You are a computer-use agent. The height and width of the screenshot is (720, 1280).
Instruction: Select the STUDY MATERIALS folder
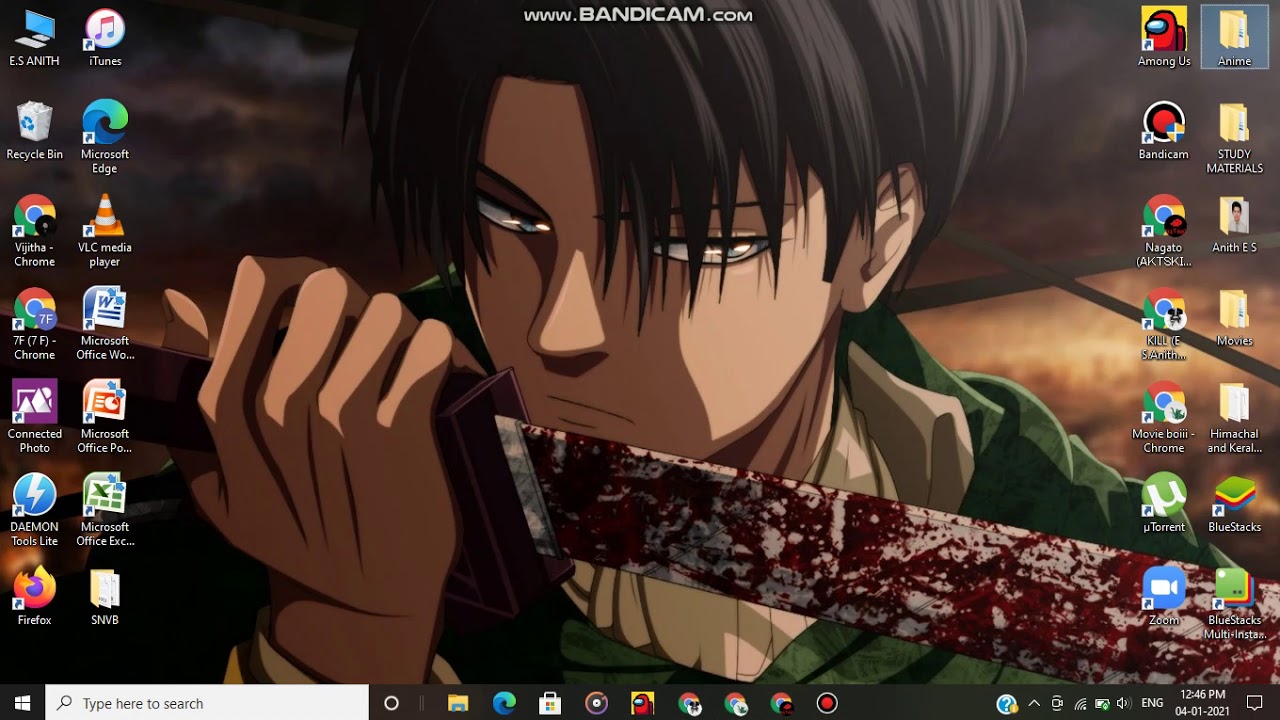(1234, 138)
